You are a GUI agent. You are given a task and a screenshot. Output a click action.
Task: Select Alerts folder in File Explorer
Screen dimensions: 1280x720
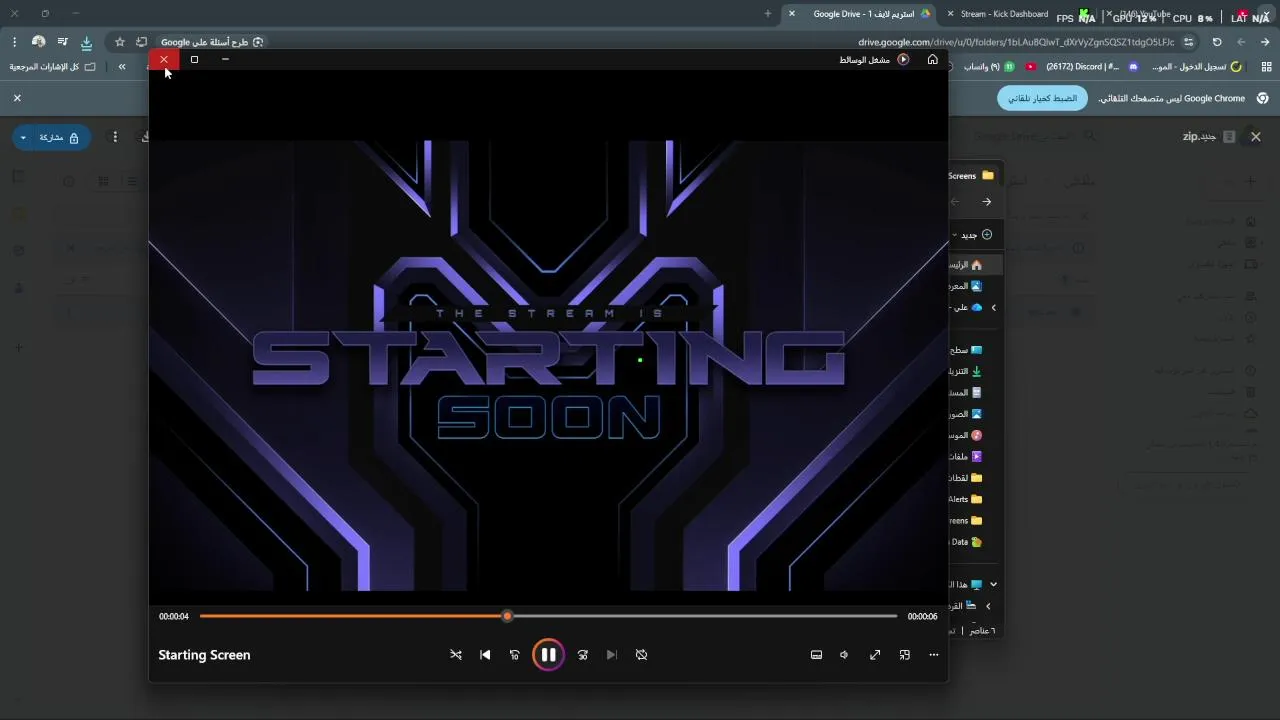point(966,499)
